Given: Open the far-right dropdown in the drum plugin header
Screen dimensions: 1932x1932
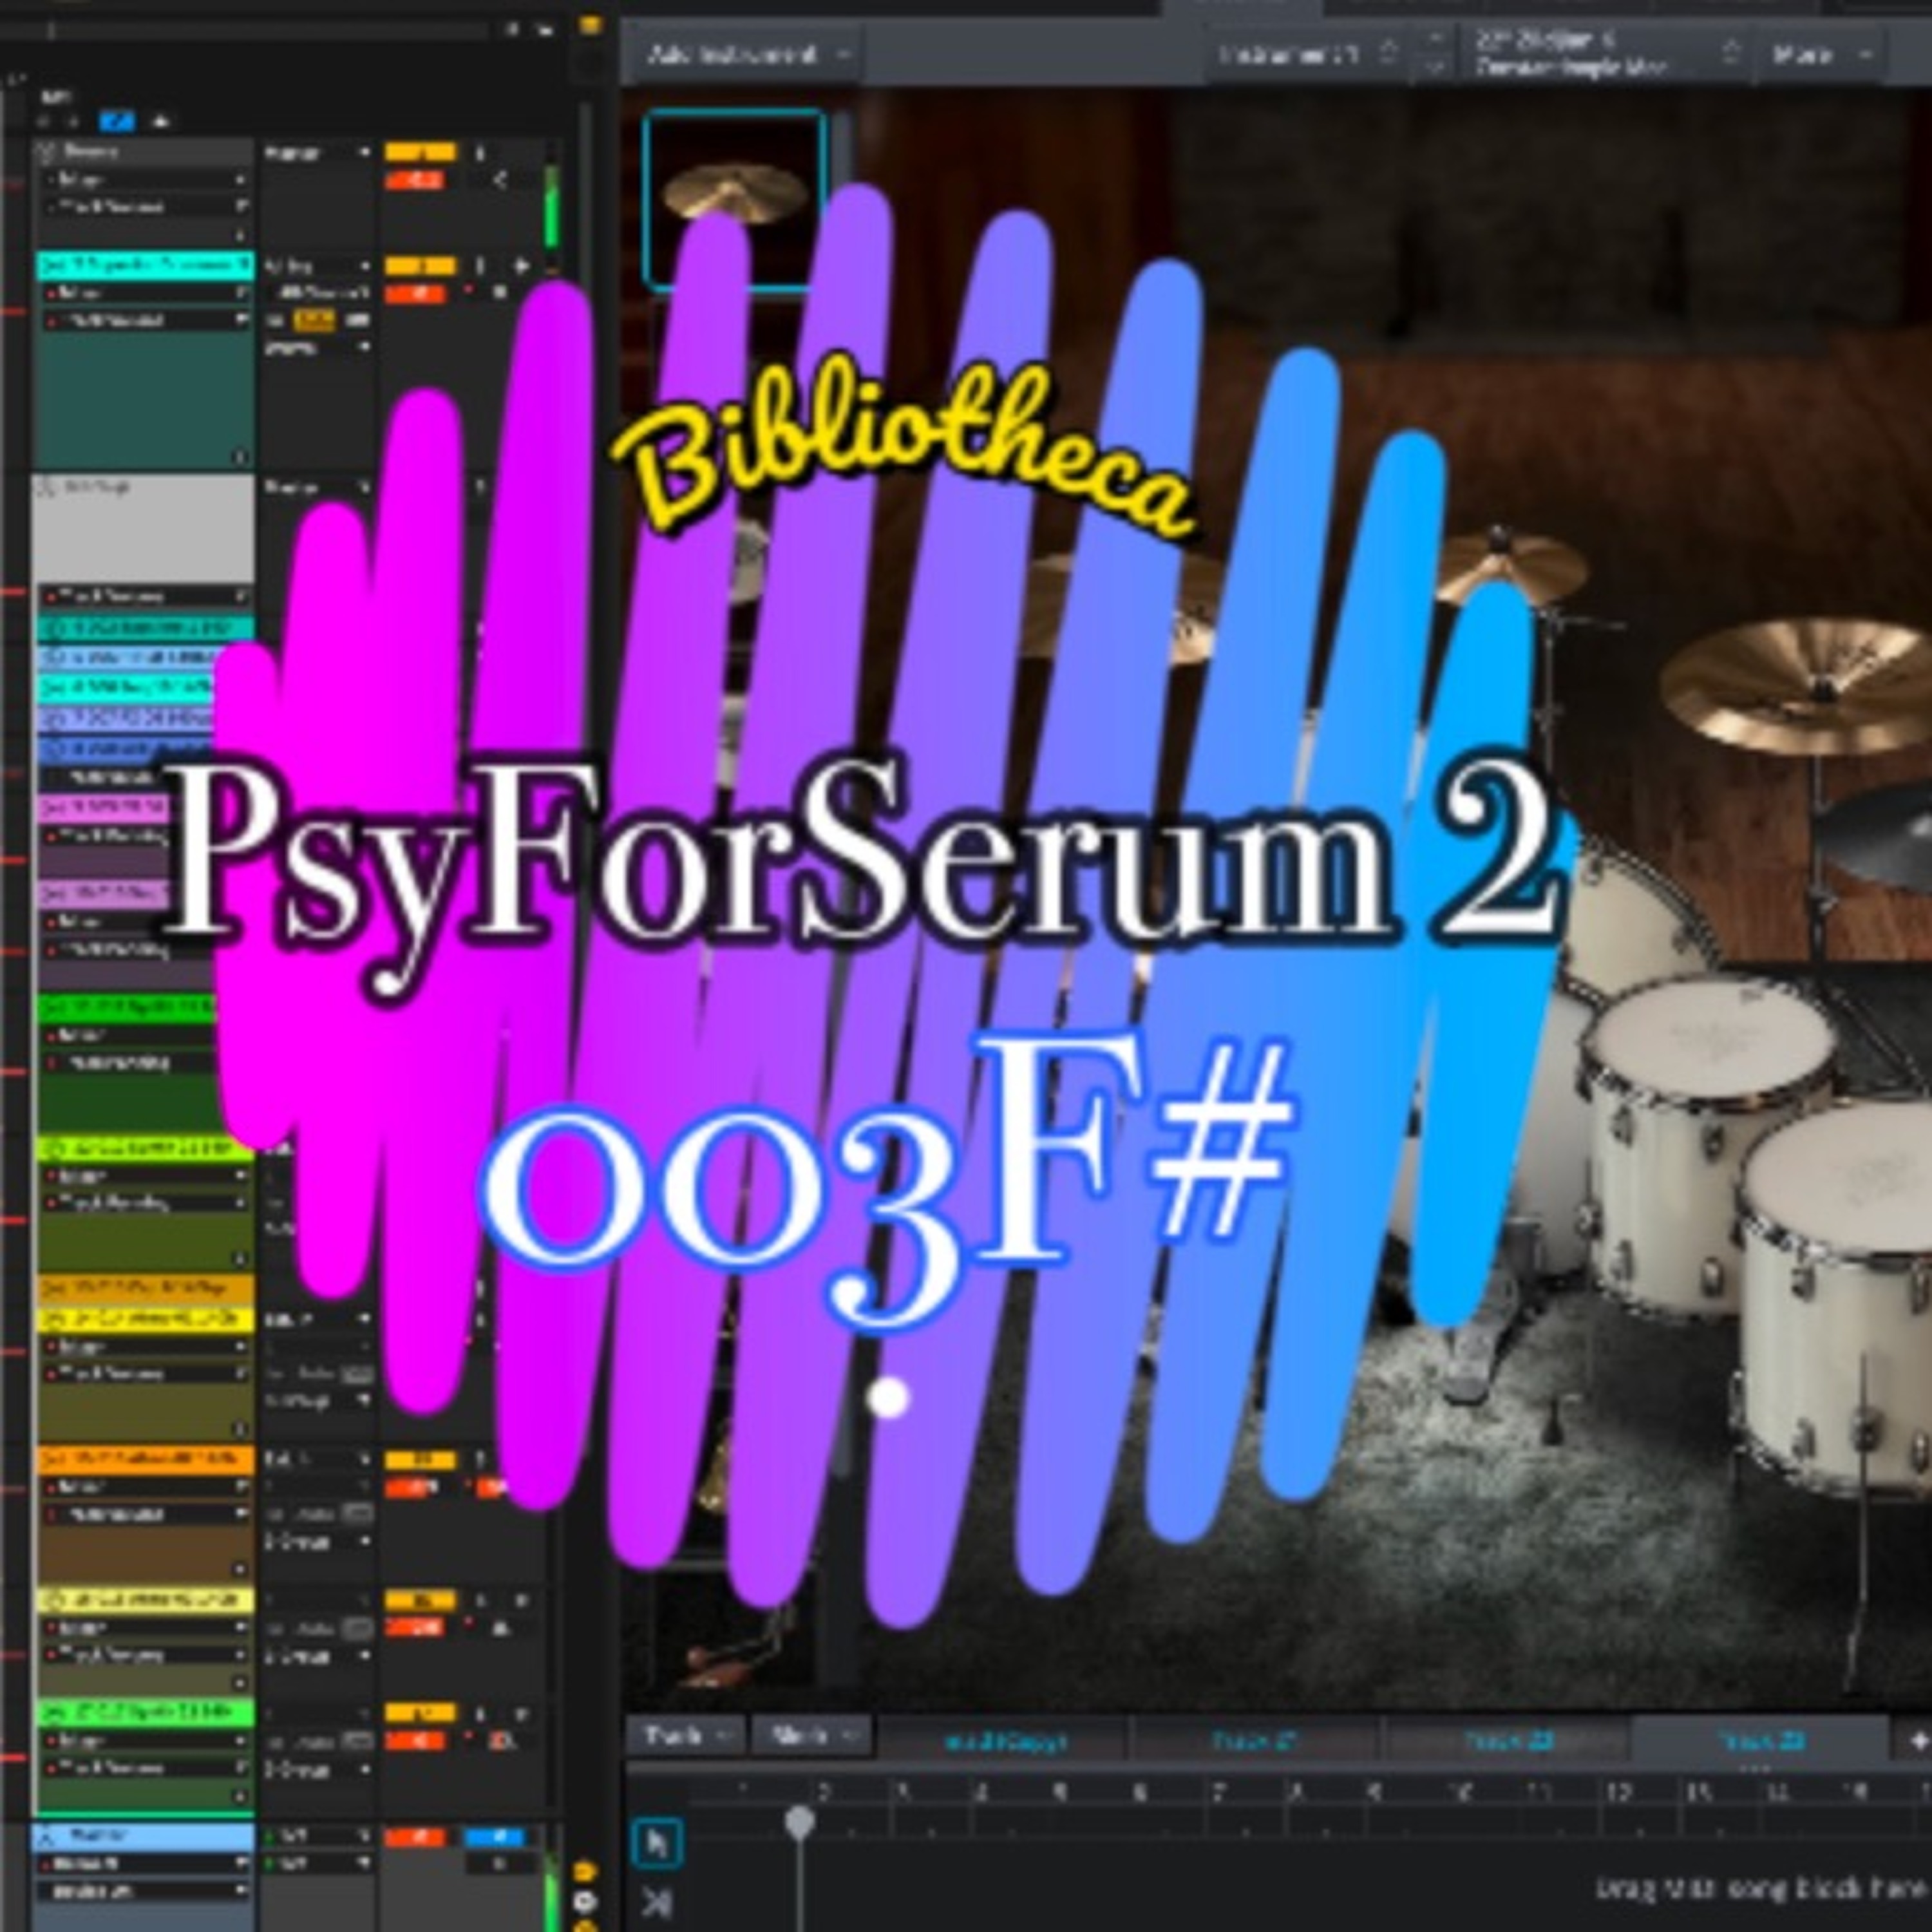Looking at the screenshot, I should 1820,54.
